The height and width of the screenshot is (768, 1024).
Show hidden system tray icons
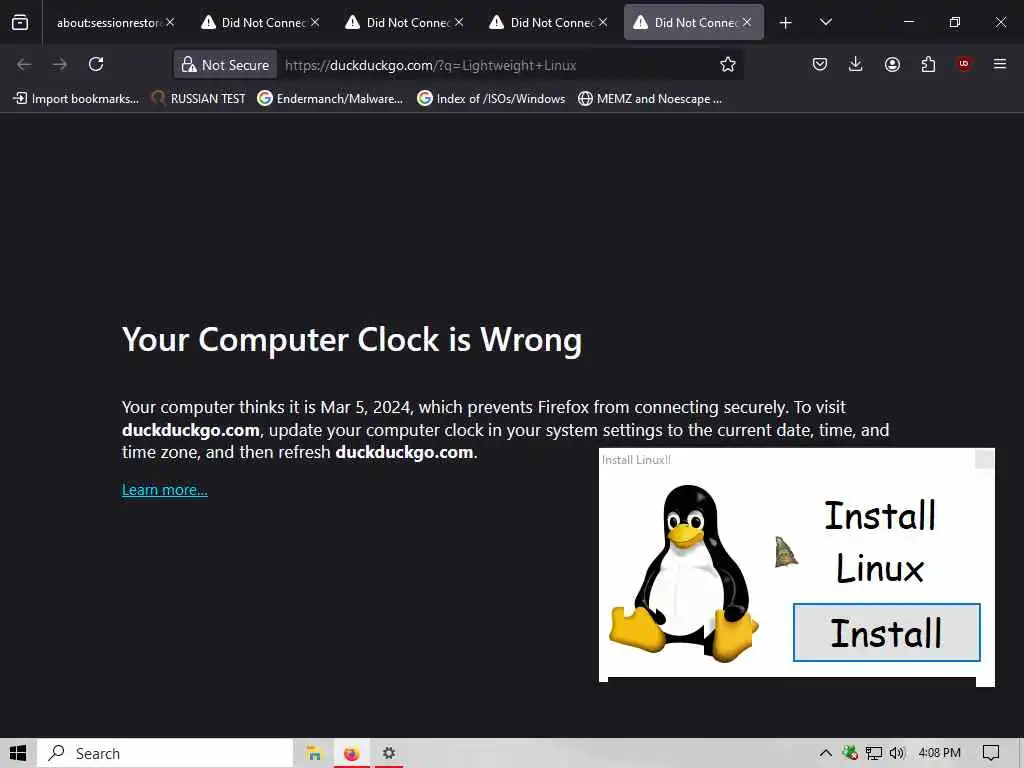pos(825,753)
